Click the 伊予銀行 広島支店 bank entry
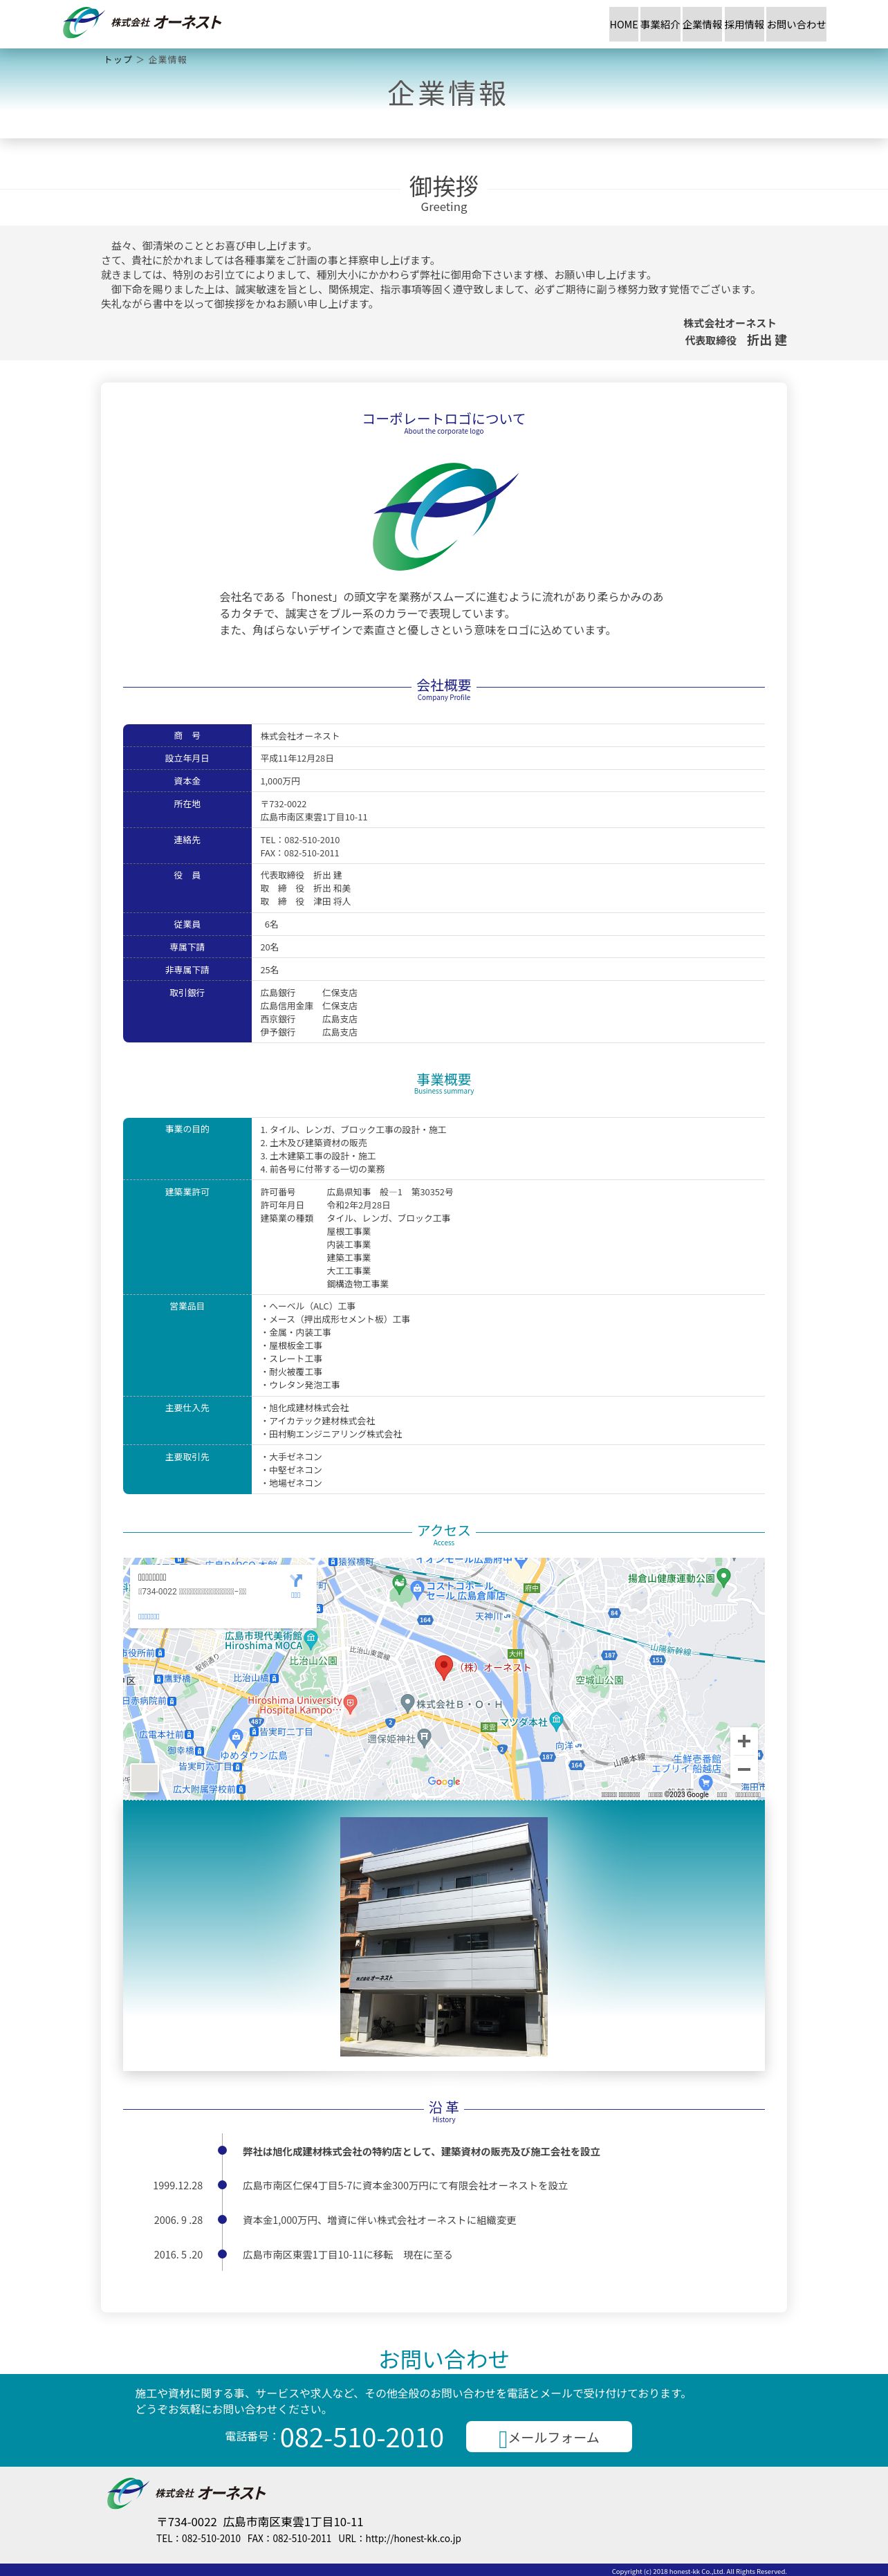 click(x=308, y=1032)
